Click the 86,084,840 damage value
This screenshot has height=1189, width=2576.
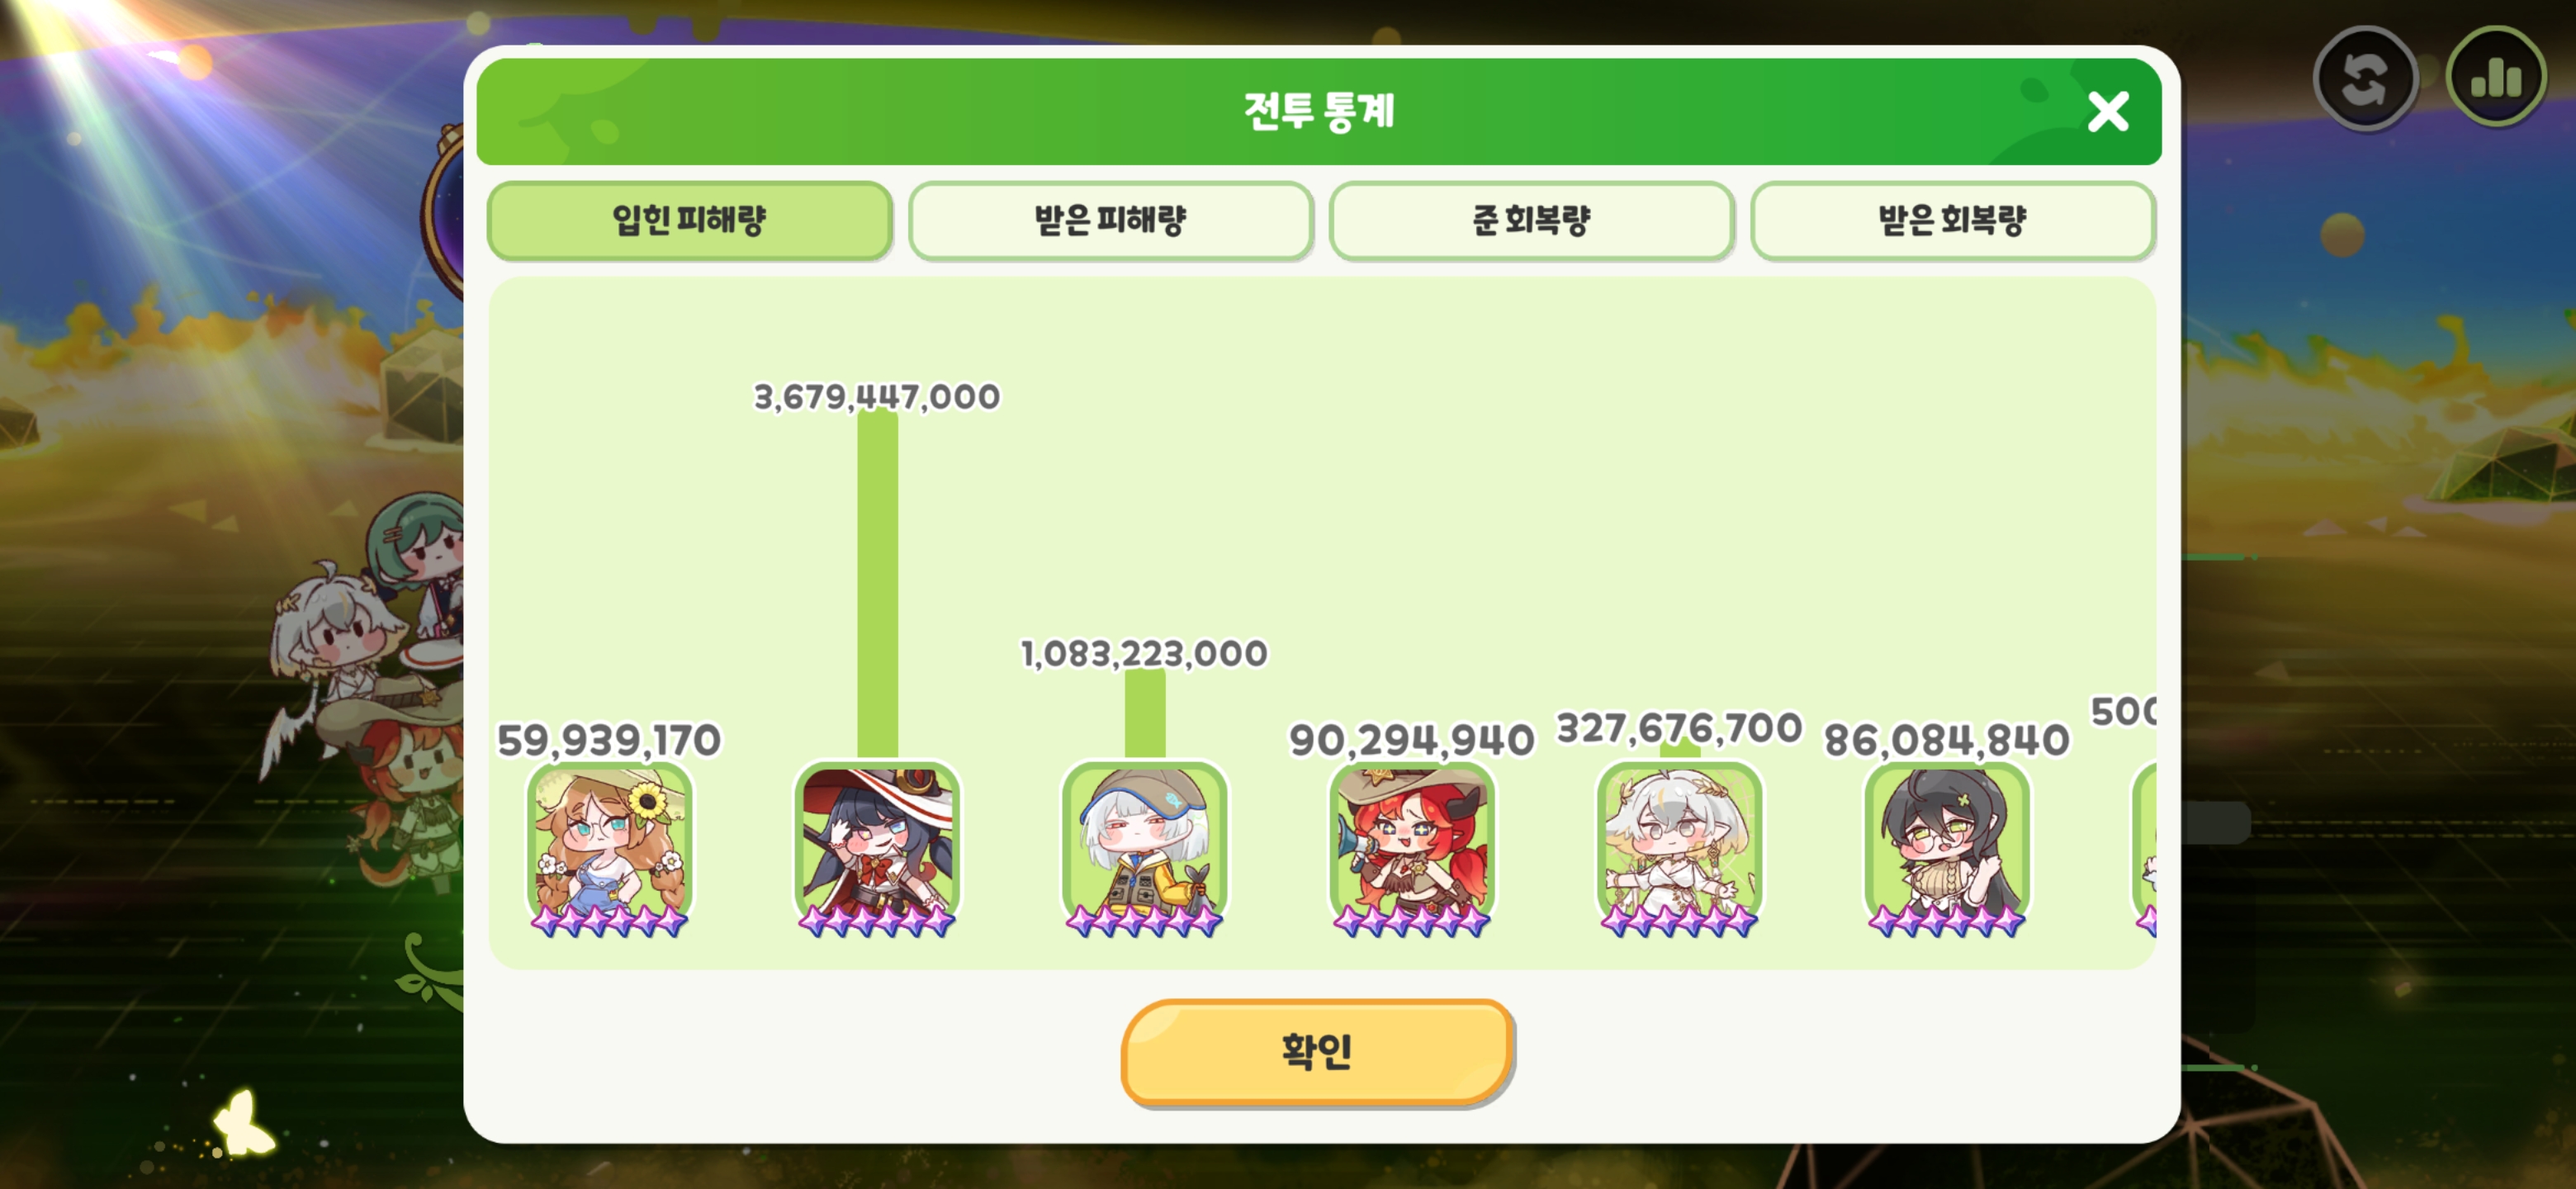(x=1947, y=740)
